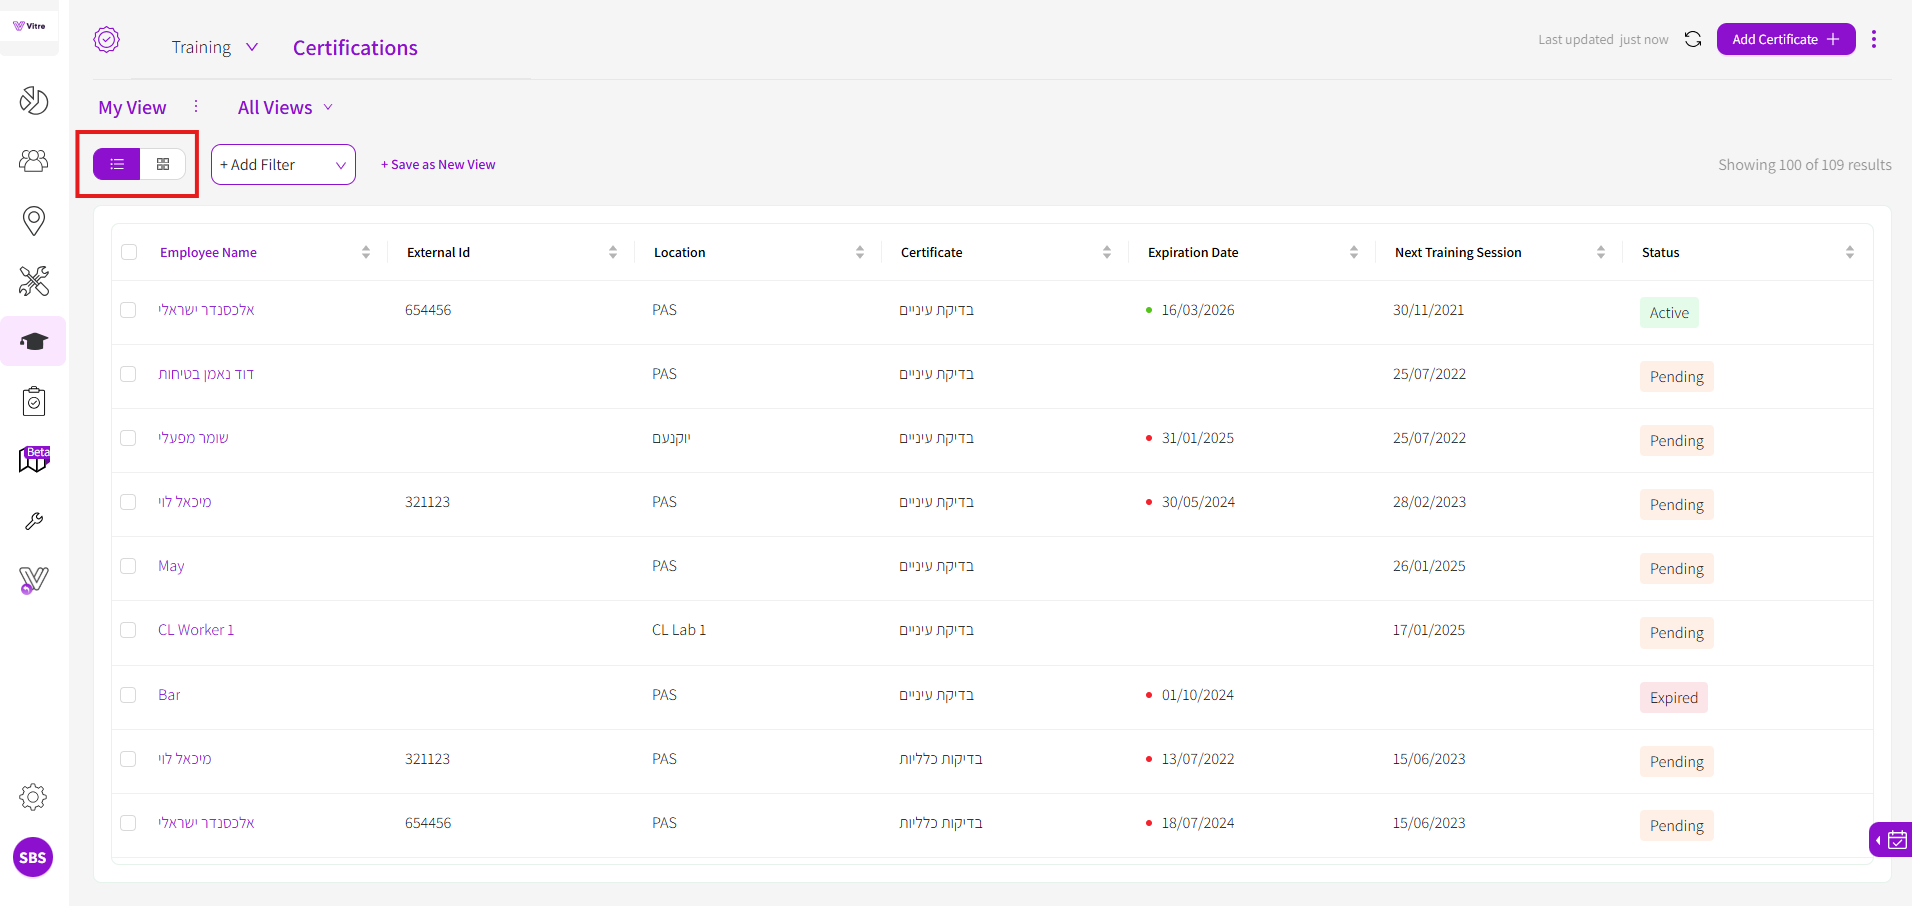Click the SBS user avatar
The height and width of the screenshot is (906, 1912).
coord(33,857)
